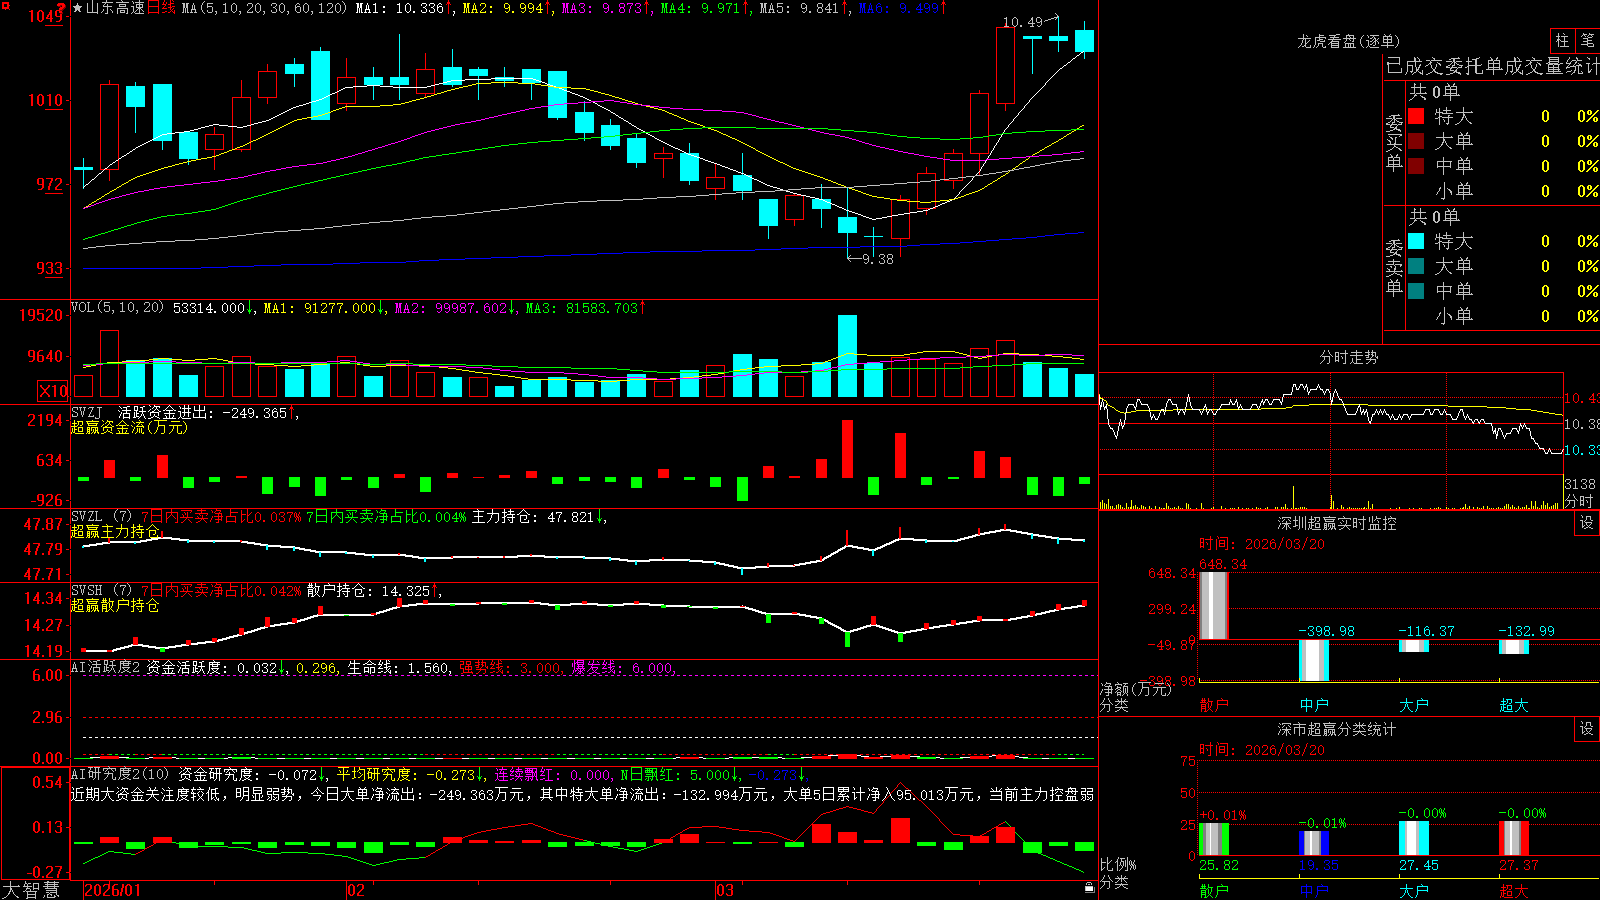
Task: Click the SVSH (7) indicator name
Action: tap(101, 591)
